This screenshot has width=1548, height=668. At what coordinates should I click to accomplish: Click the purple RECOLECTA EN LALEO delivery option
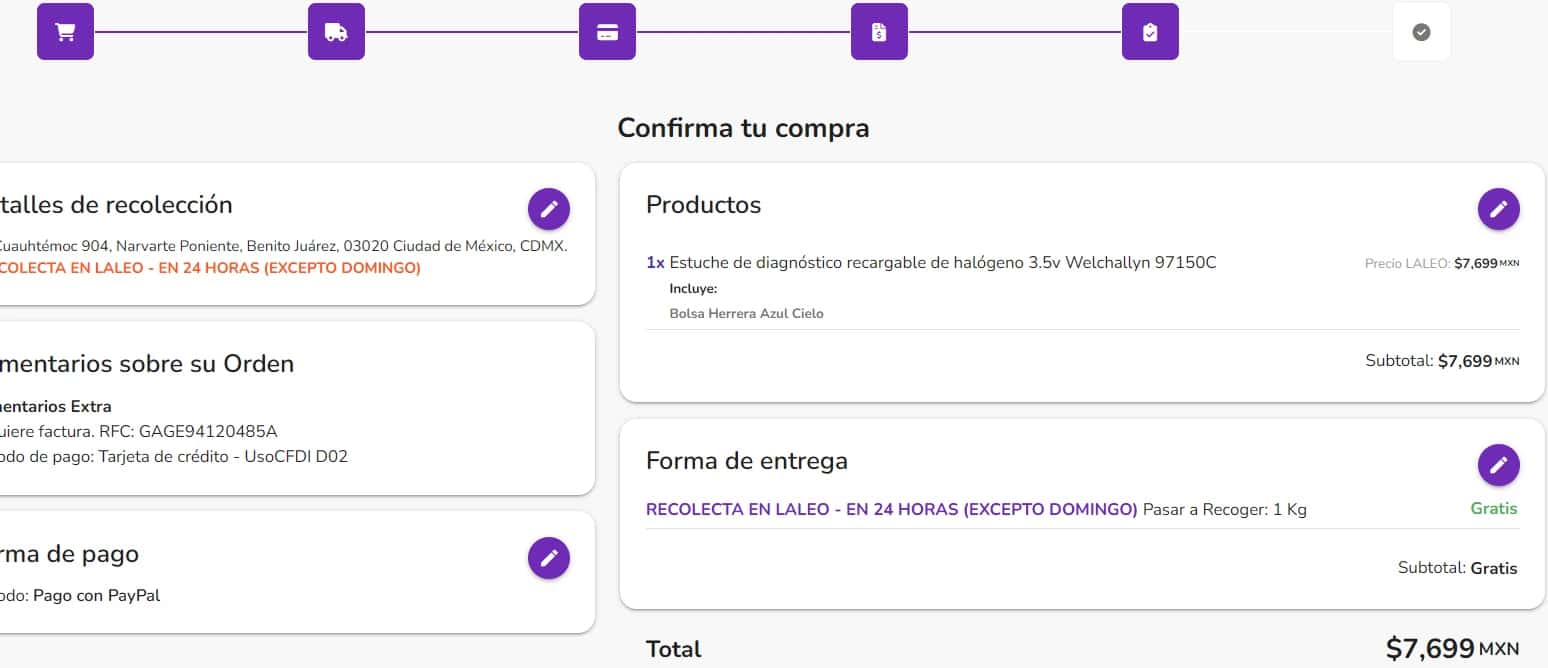pyautogui.click(x=892, y=509)
